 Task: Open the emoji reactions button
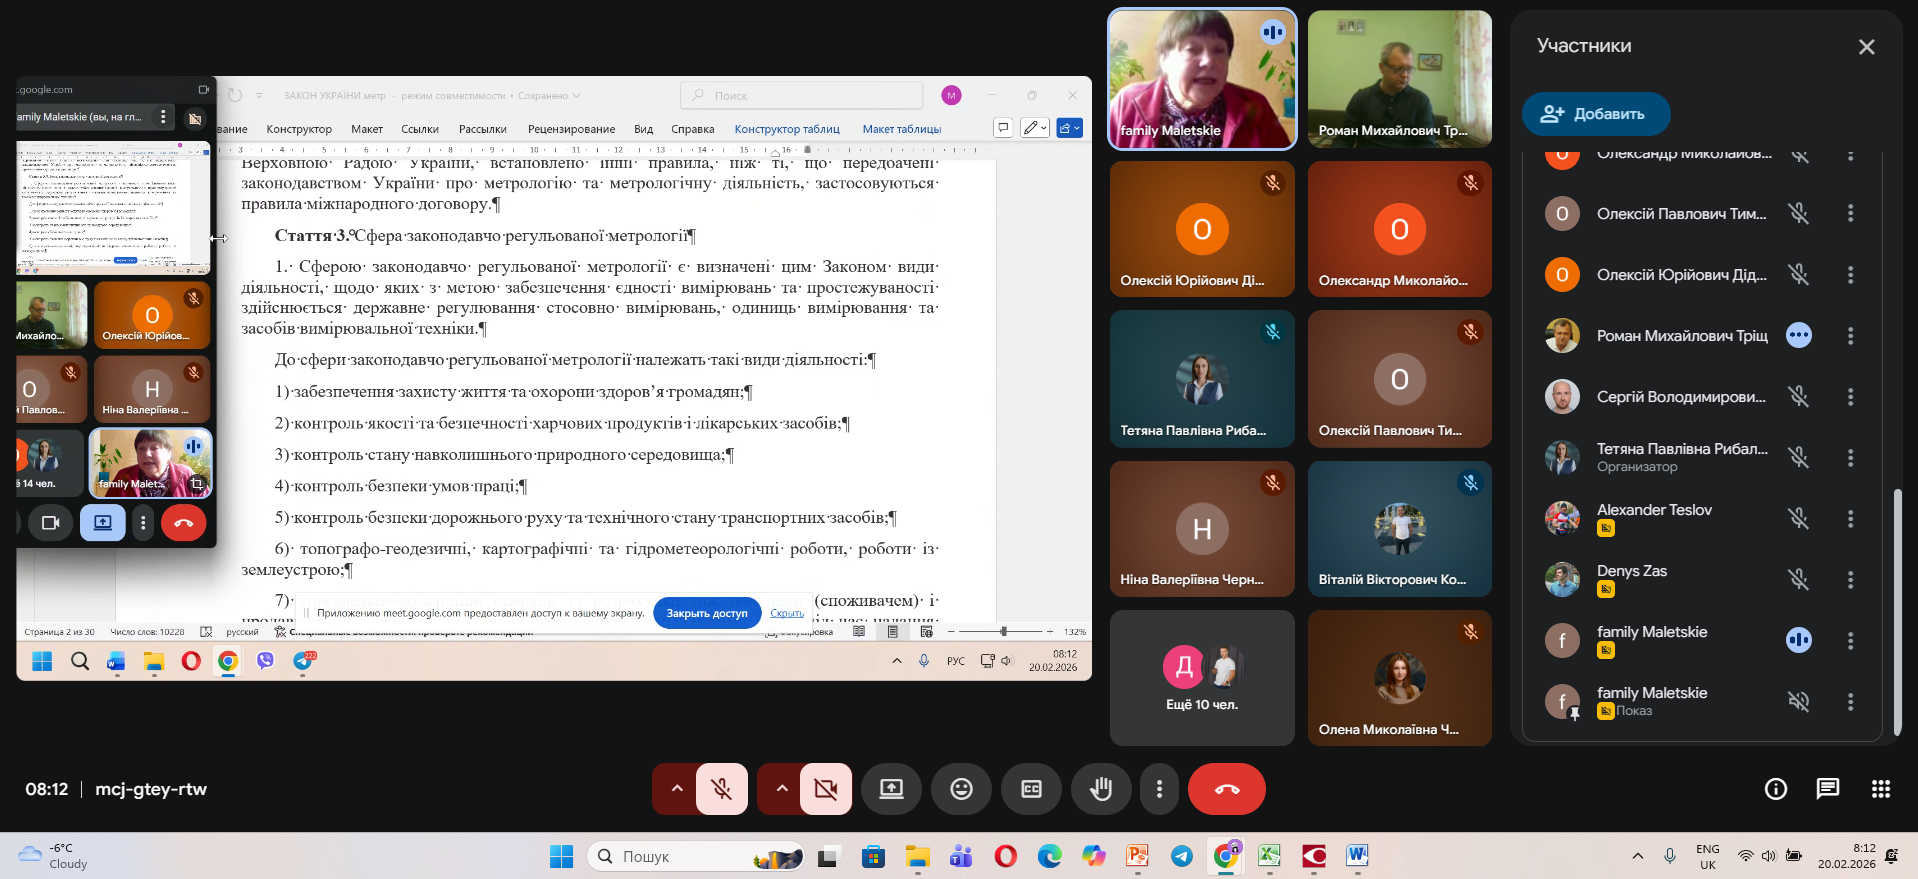pos(961,789)
